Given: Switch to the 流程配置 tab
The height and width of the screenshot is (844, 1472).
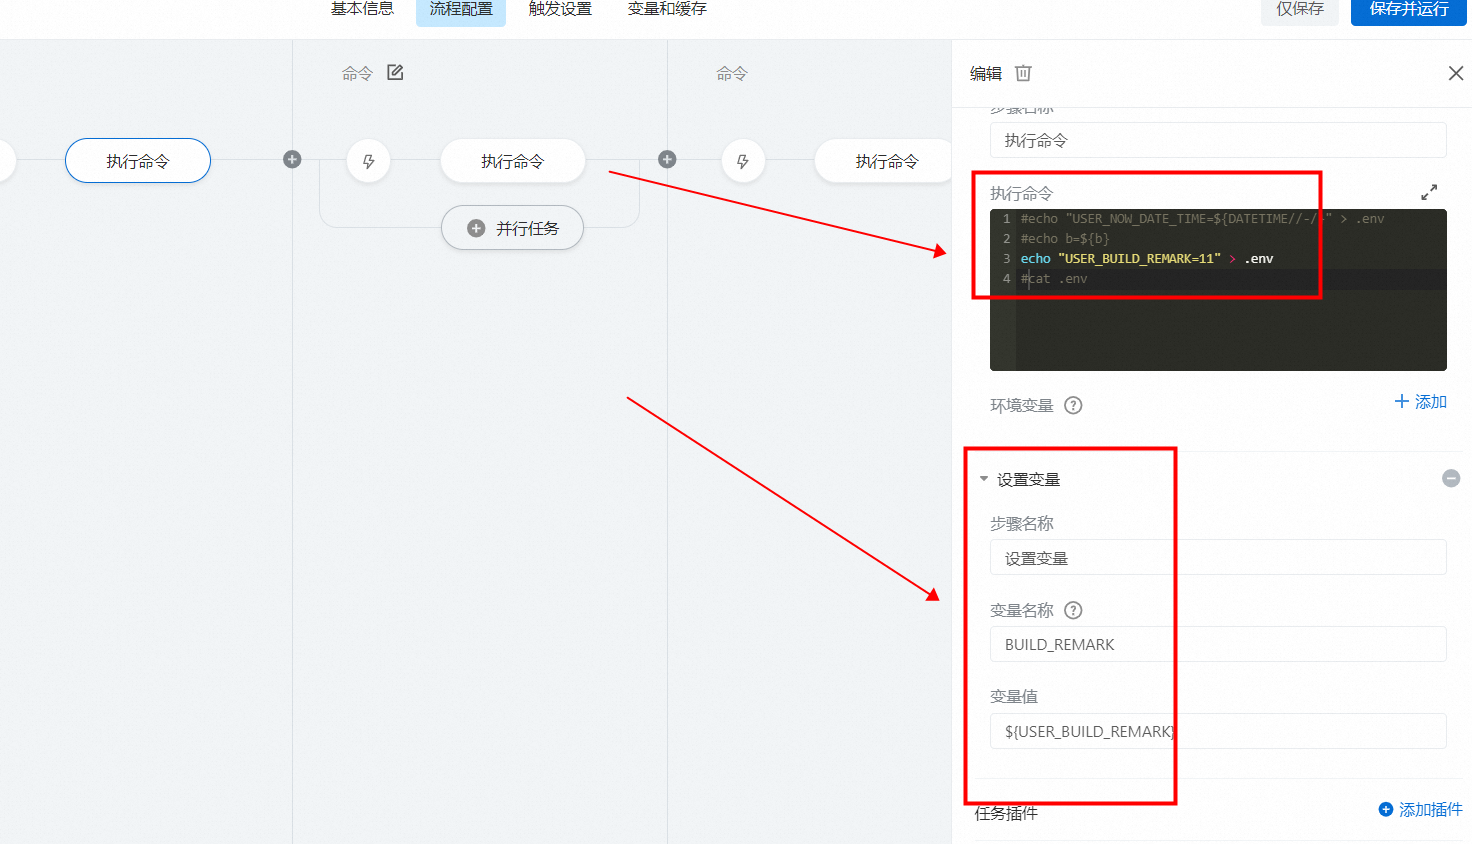Looking at the screenshot, I should (x=461, y=9).
